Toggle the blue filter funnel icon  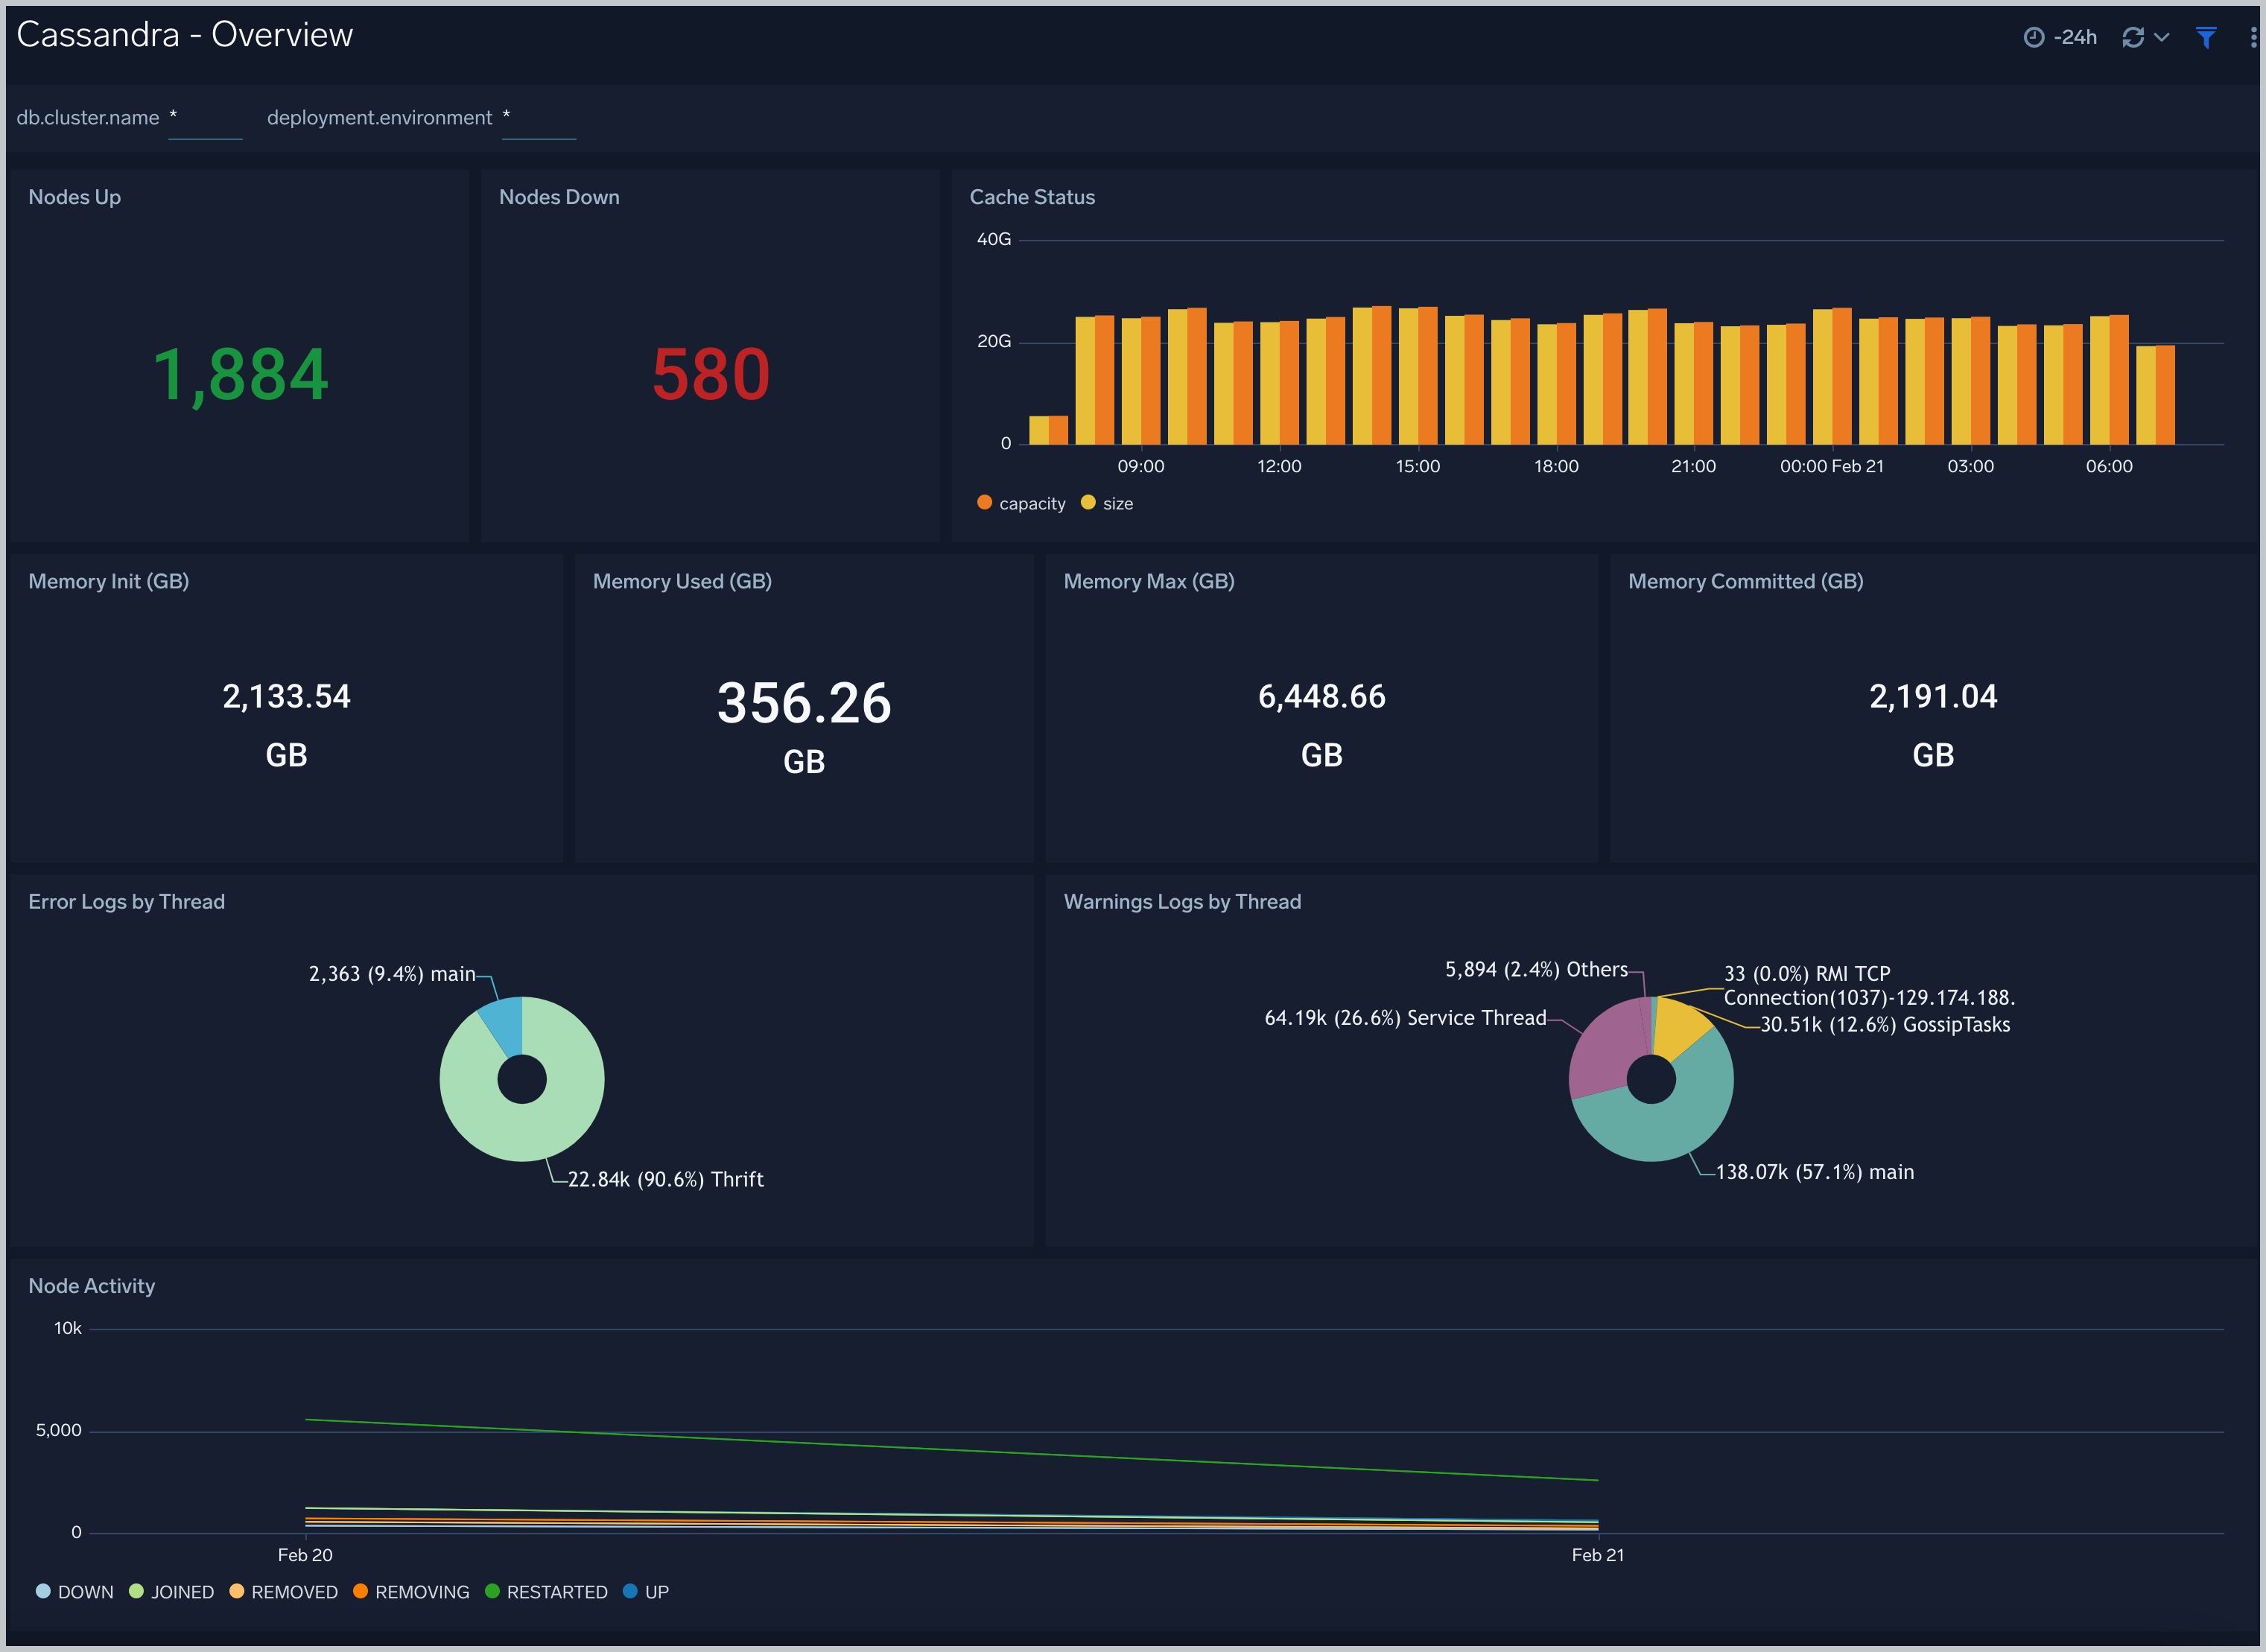(2206, 37)
